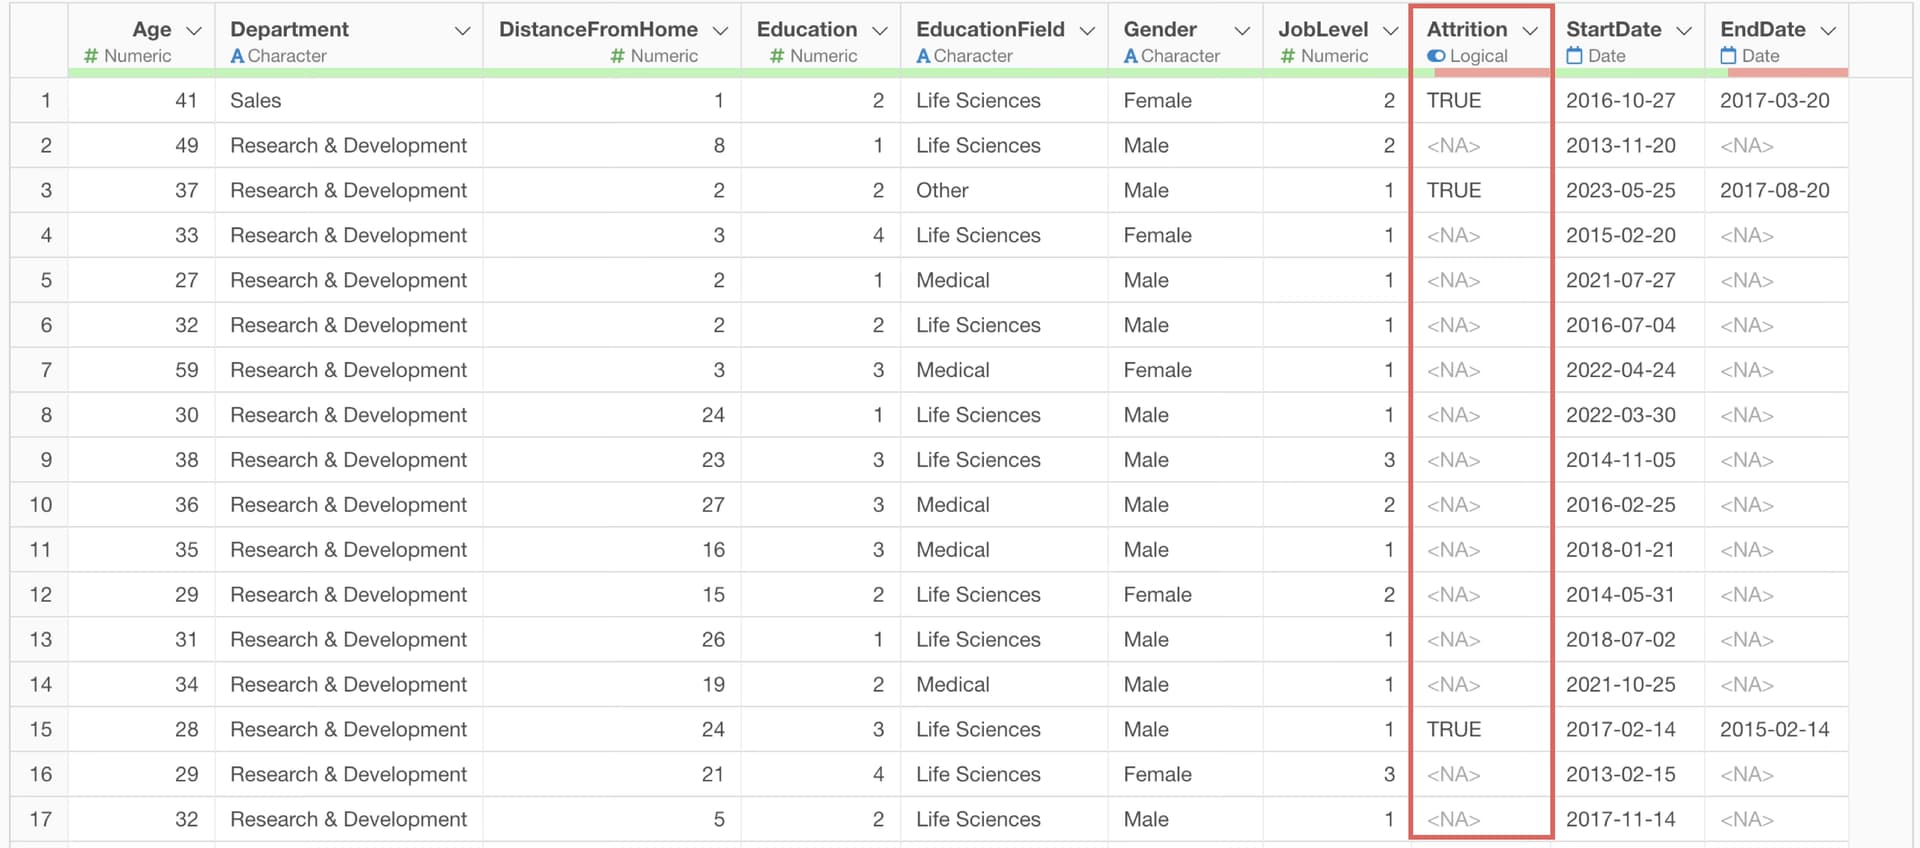Select the Sales department cell in row 1

[256, 101]
